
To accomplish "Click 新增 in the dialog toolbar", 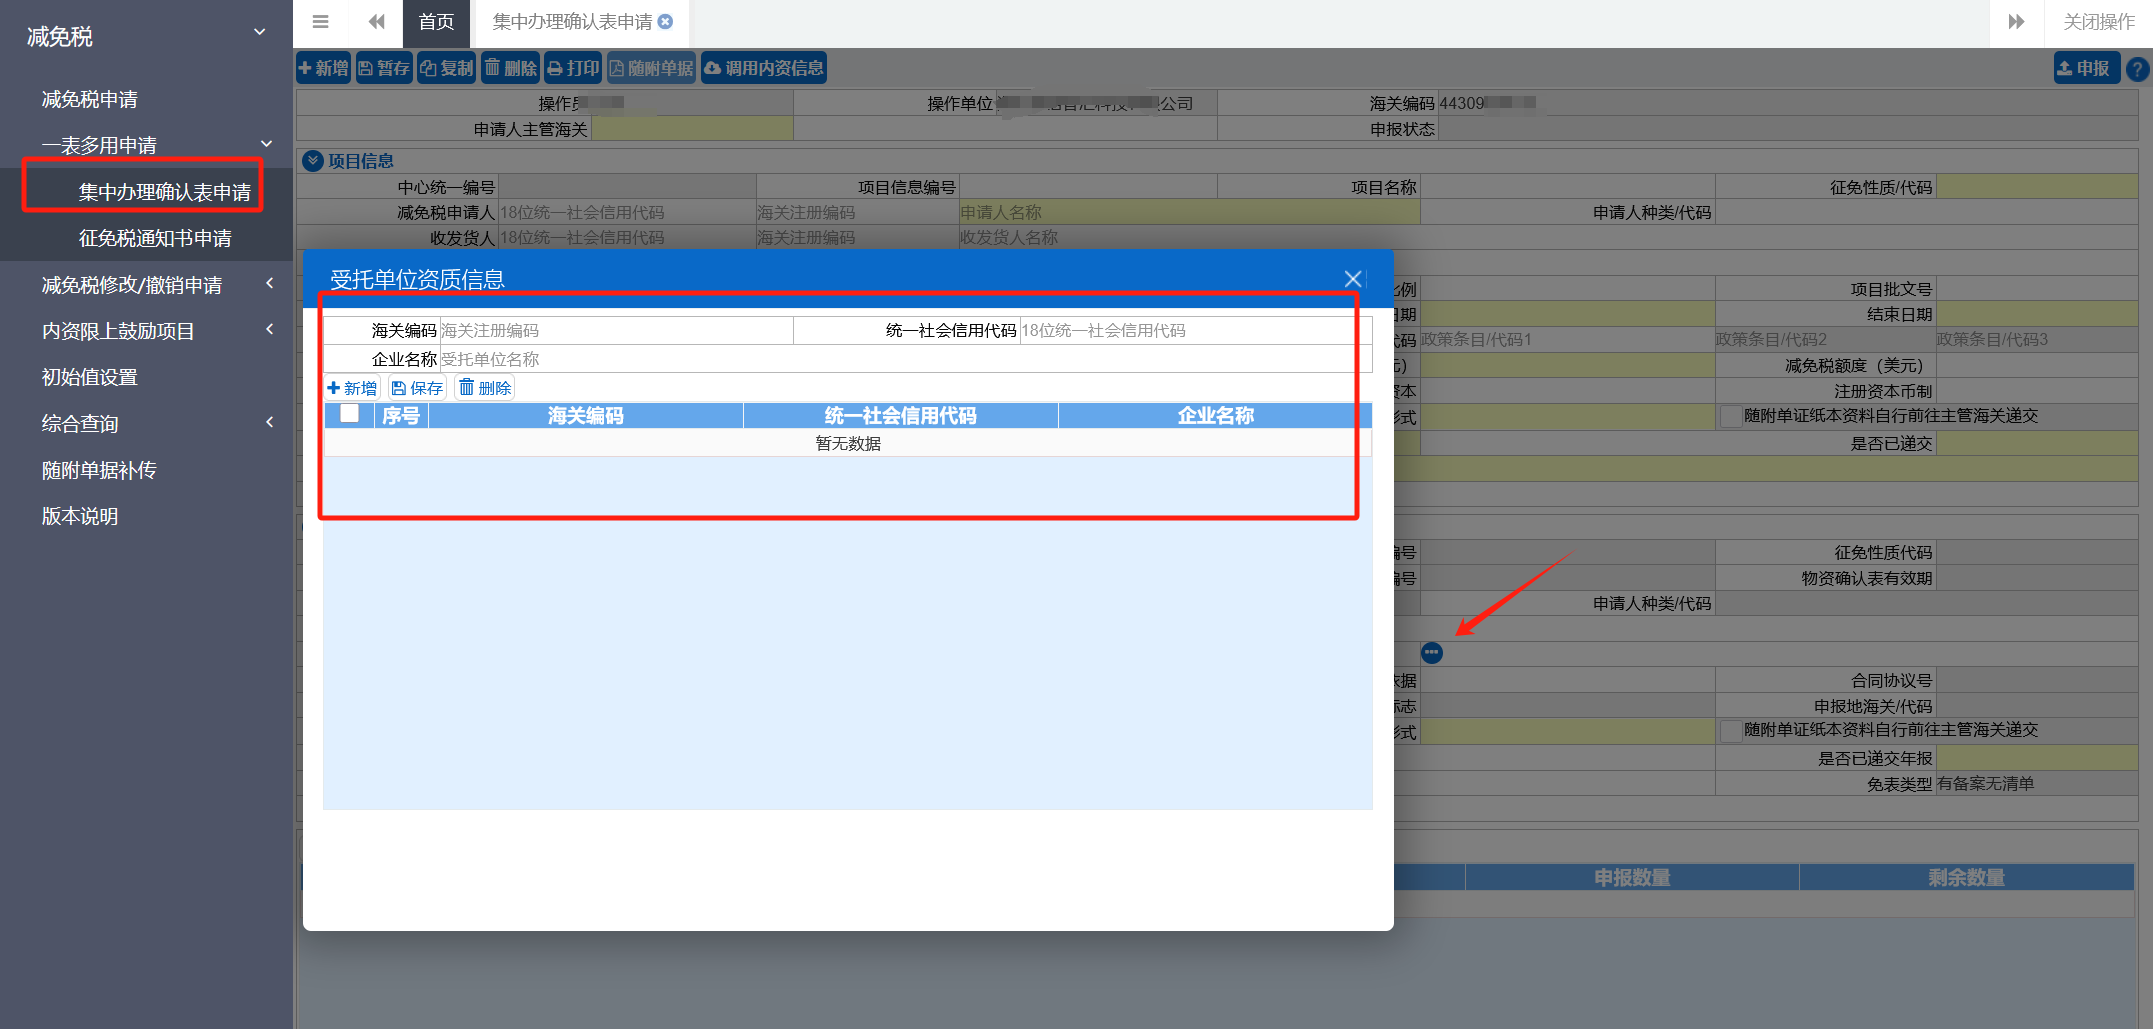I will 352,388.
